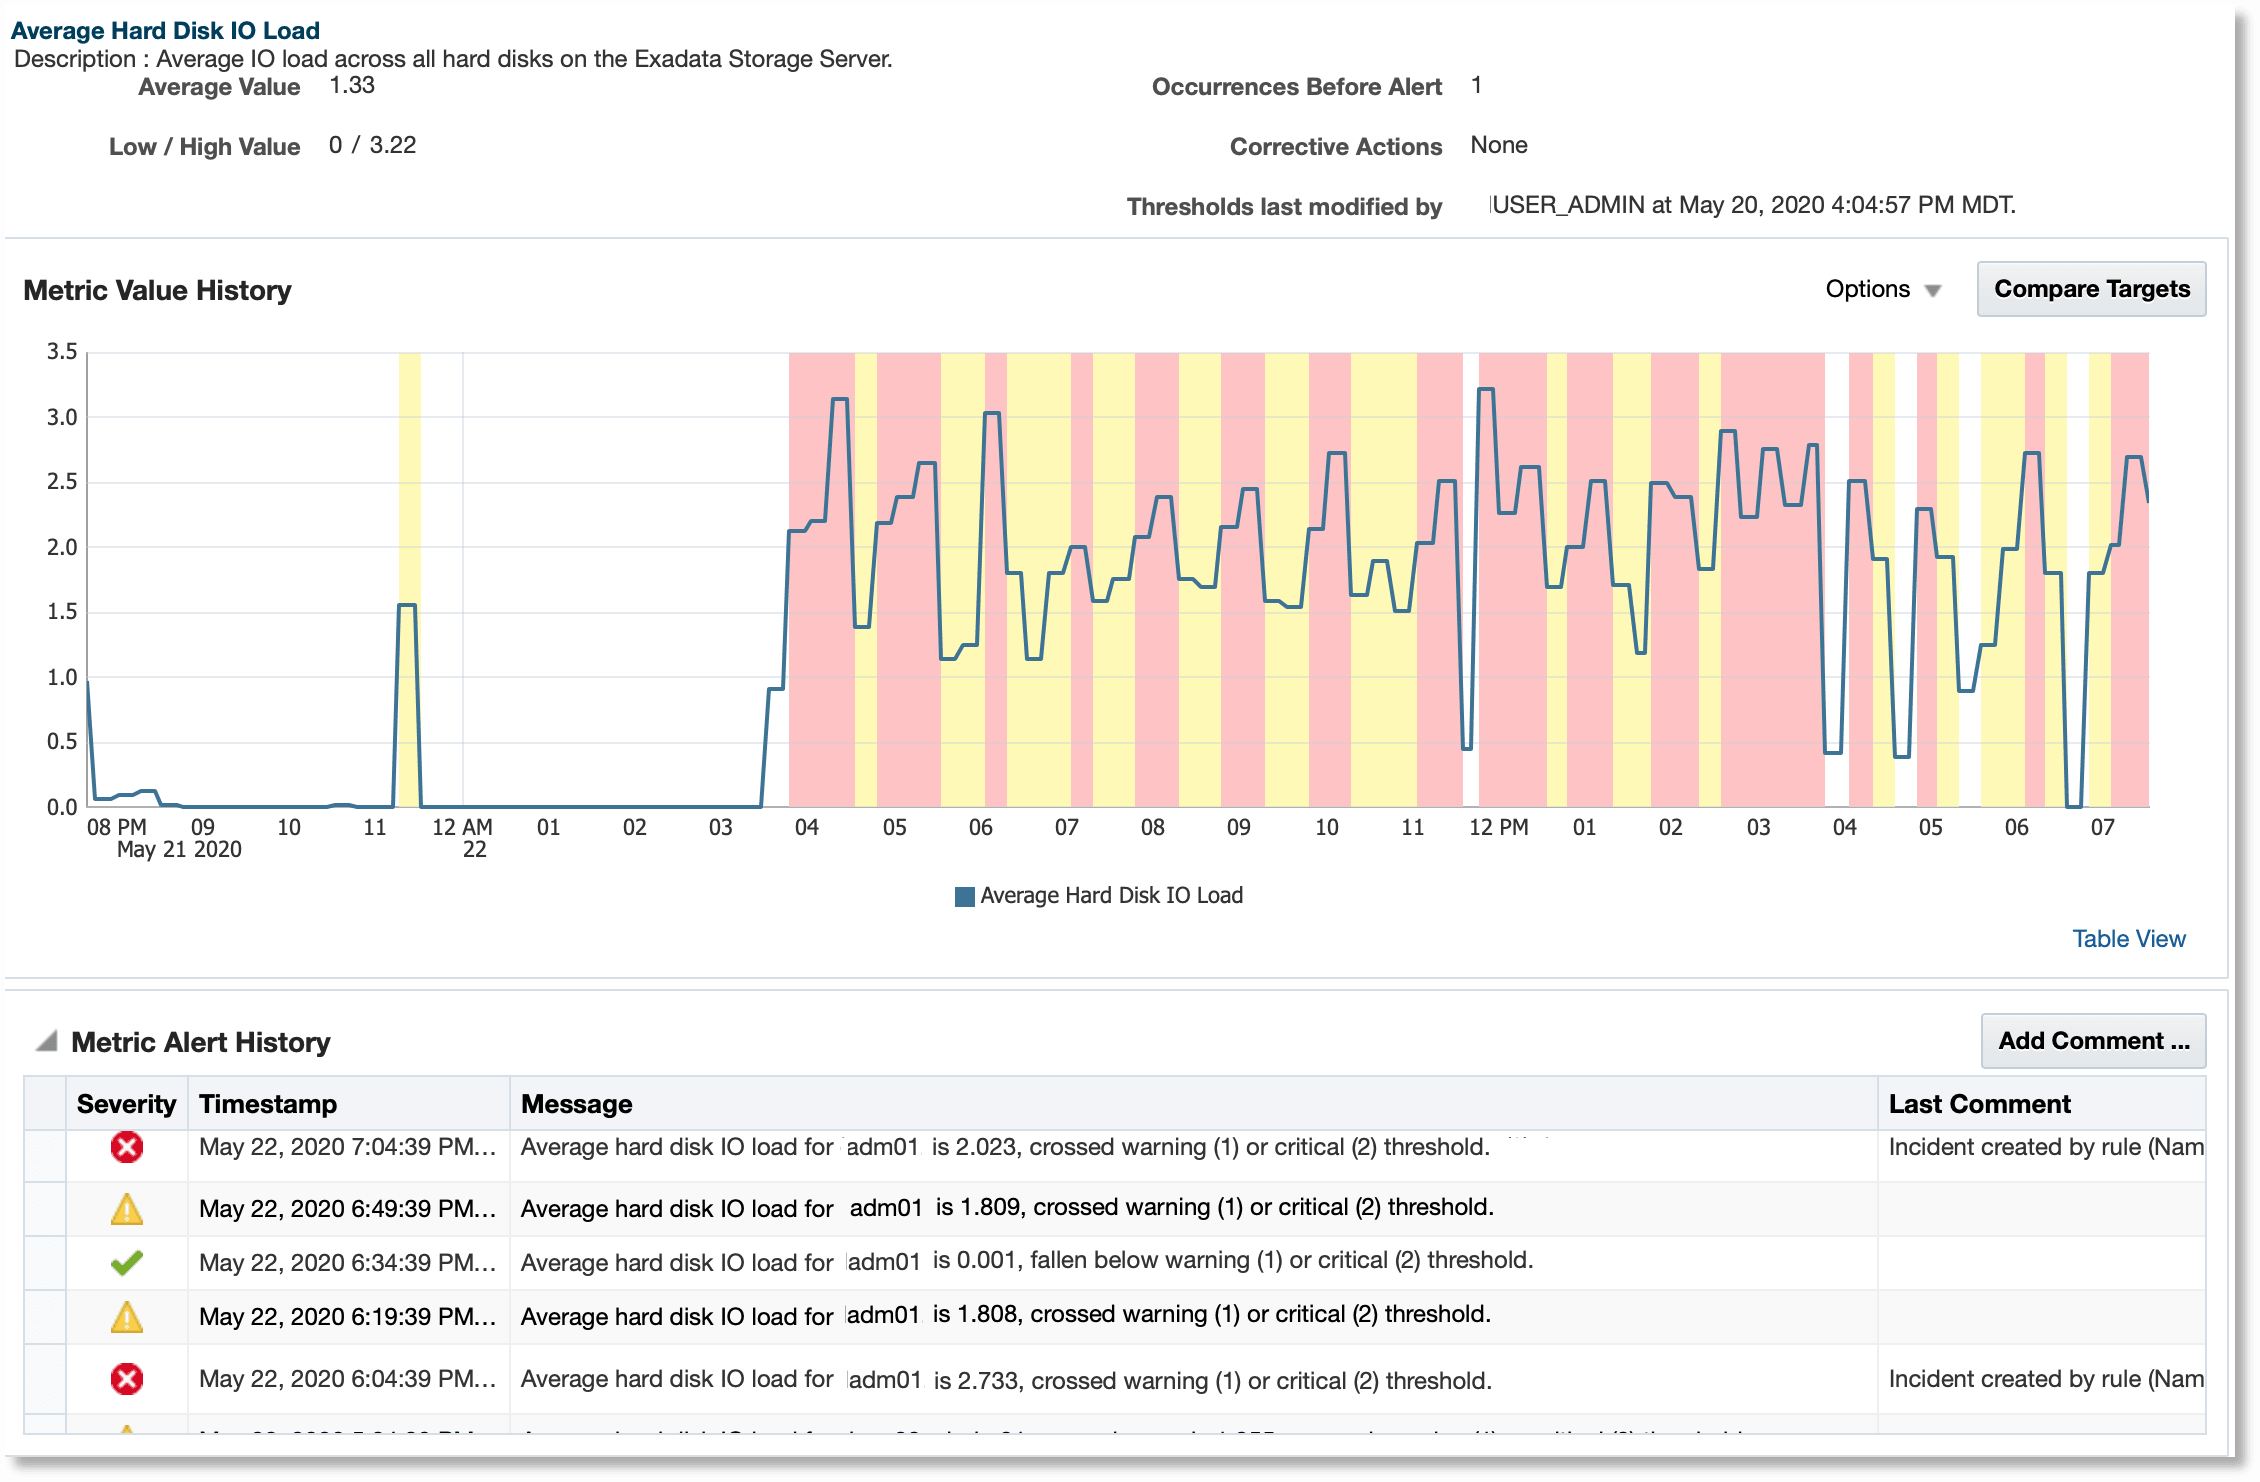Viewport: 2260px width, 1482px height.
Task: Click the Severity column header to sort
Action: (x=126, y=1103)
